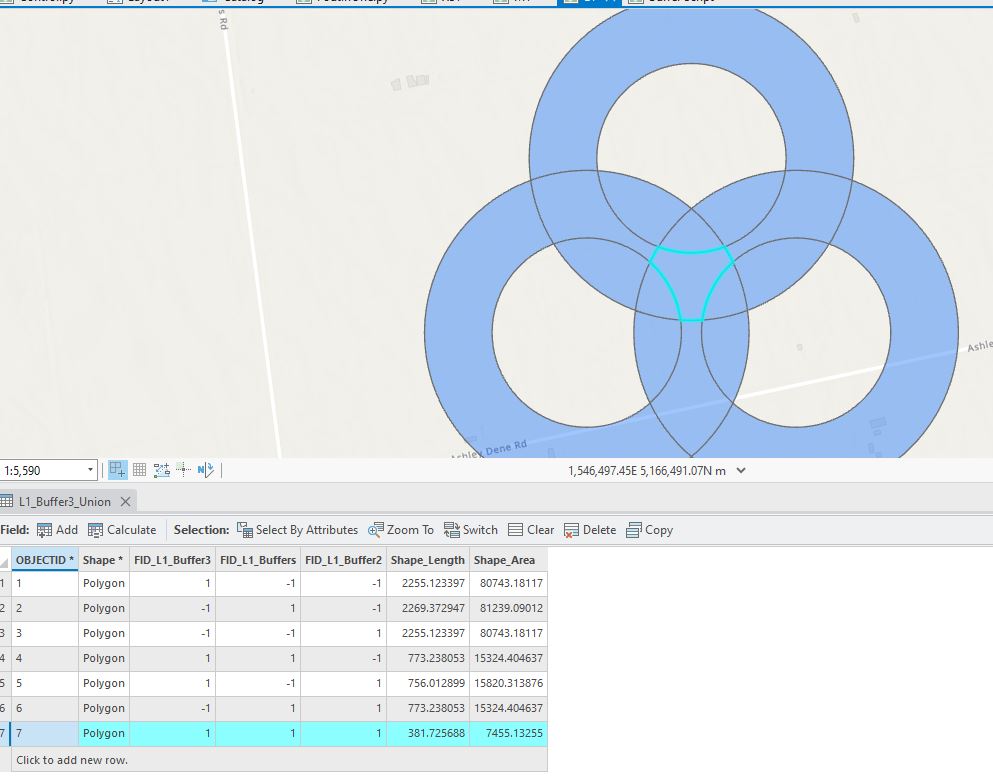993x780 pixels.
Task: Activate the L1_Buffer3_Union table tab
Action: [x=64, y=501]
